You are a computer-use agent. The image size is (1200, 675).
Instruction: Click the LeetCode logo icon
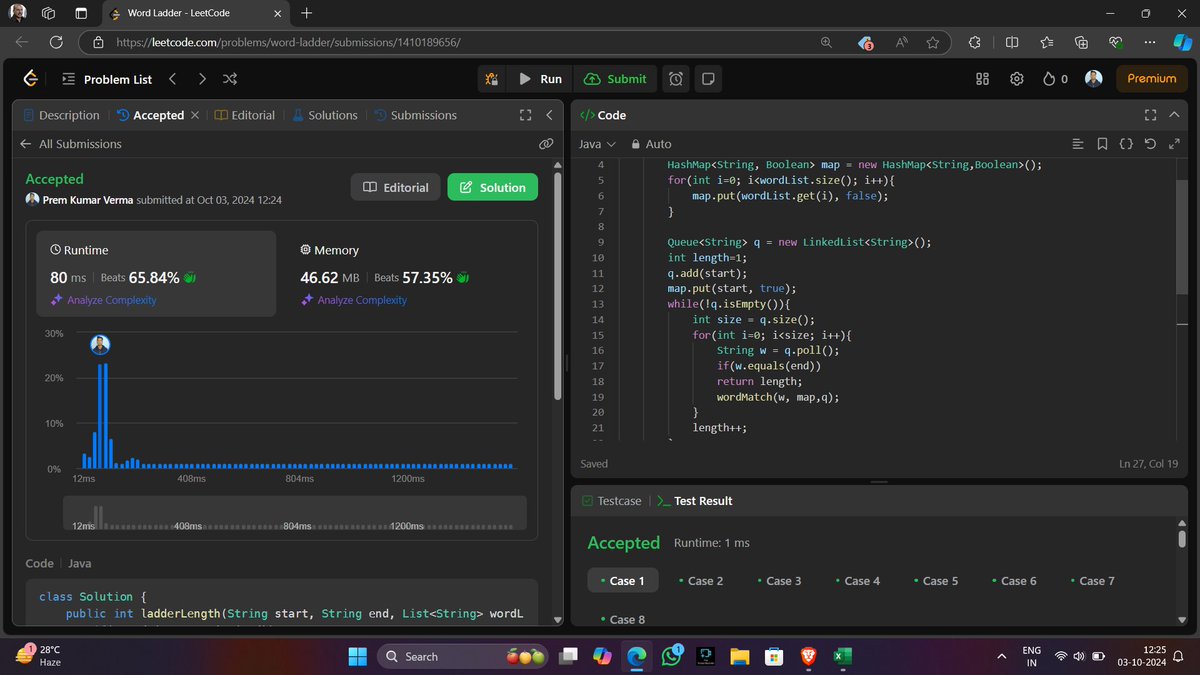point(30,79)
